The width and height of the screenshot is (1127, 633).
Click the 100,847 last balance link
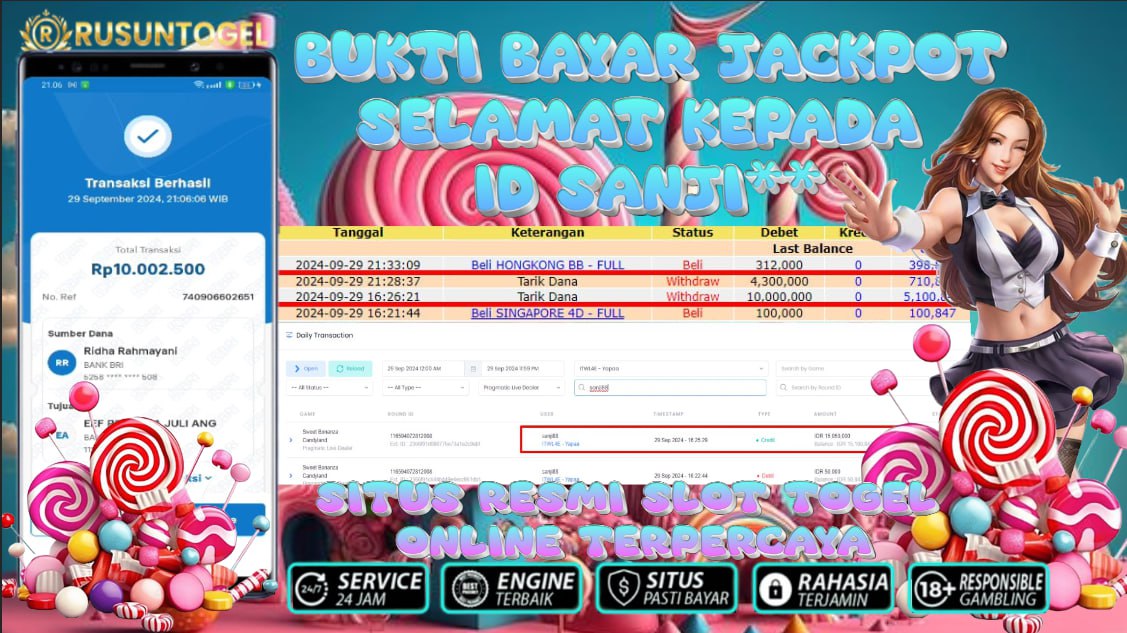[x=932, y=313]
